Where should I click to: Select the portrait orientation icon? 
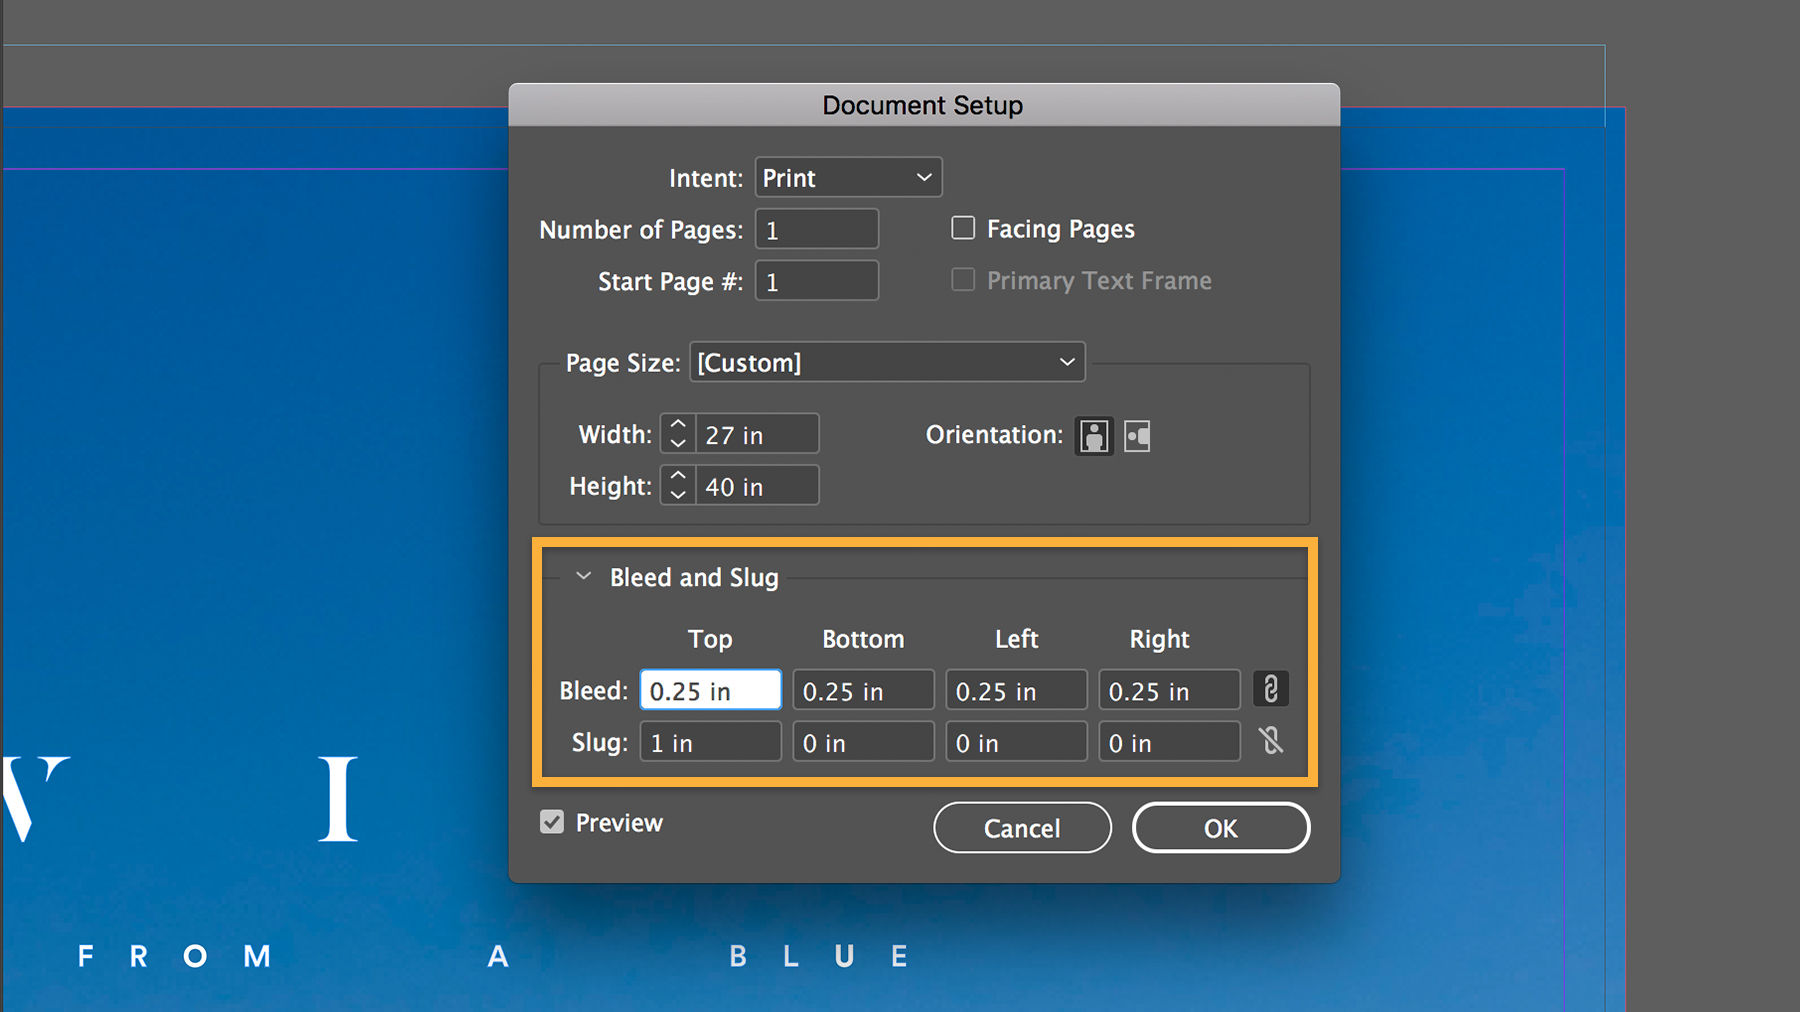click(1093, 435)
